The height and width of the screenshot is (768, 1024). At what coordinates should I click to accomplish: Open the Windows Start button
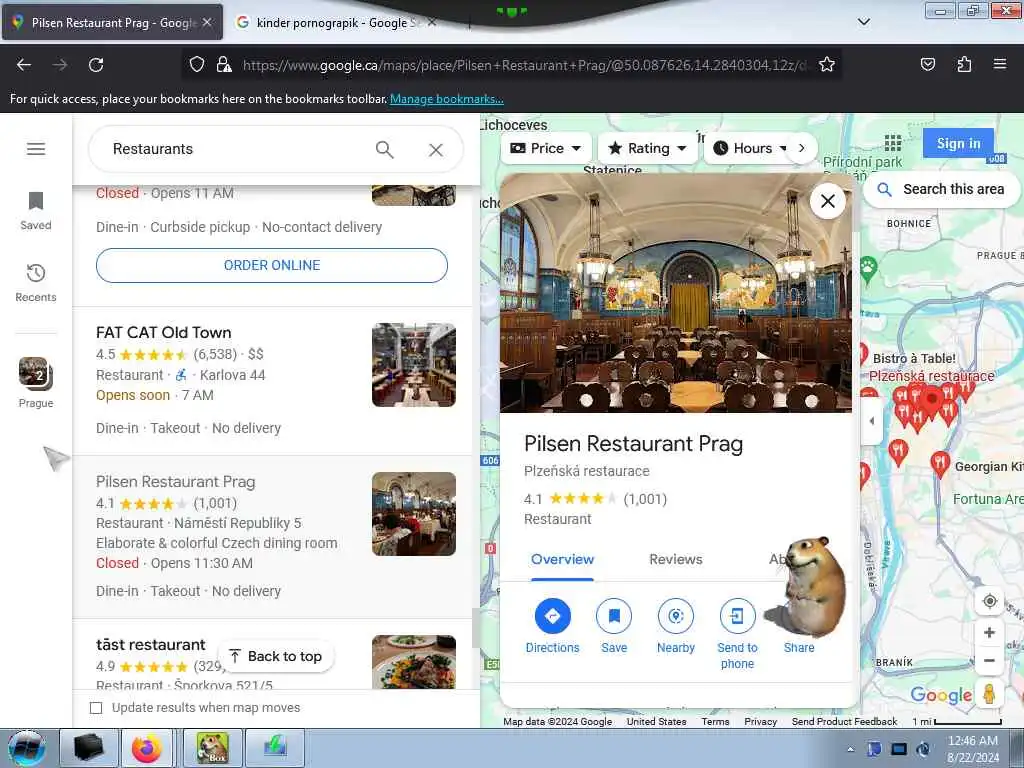click(x=27, y=748)
